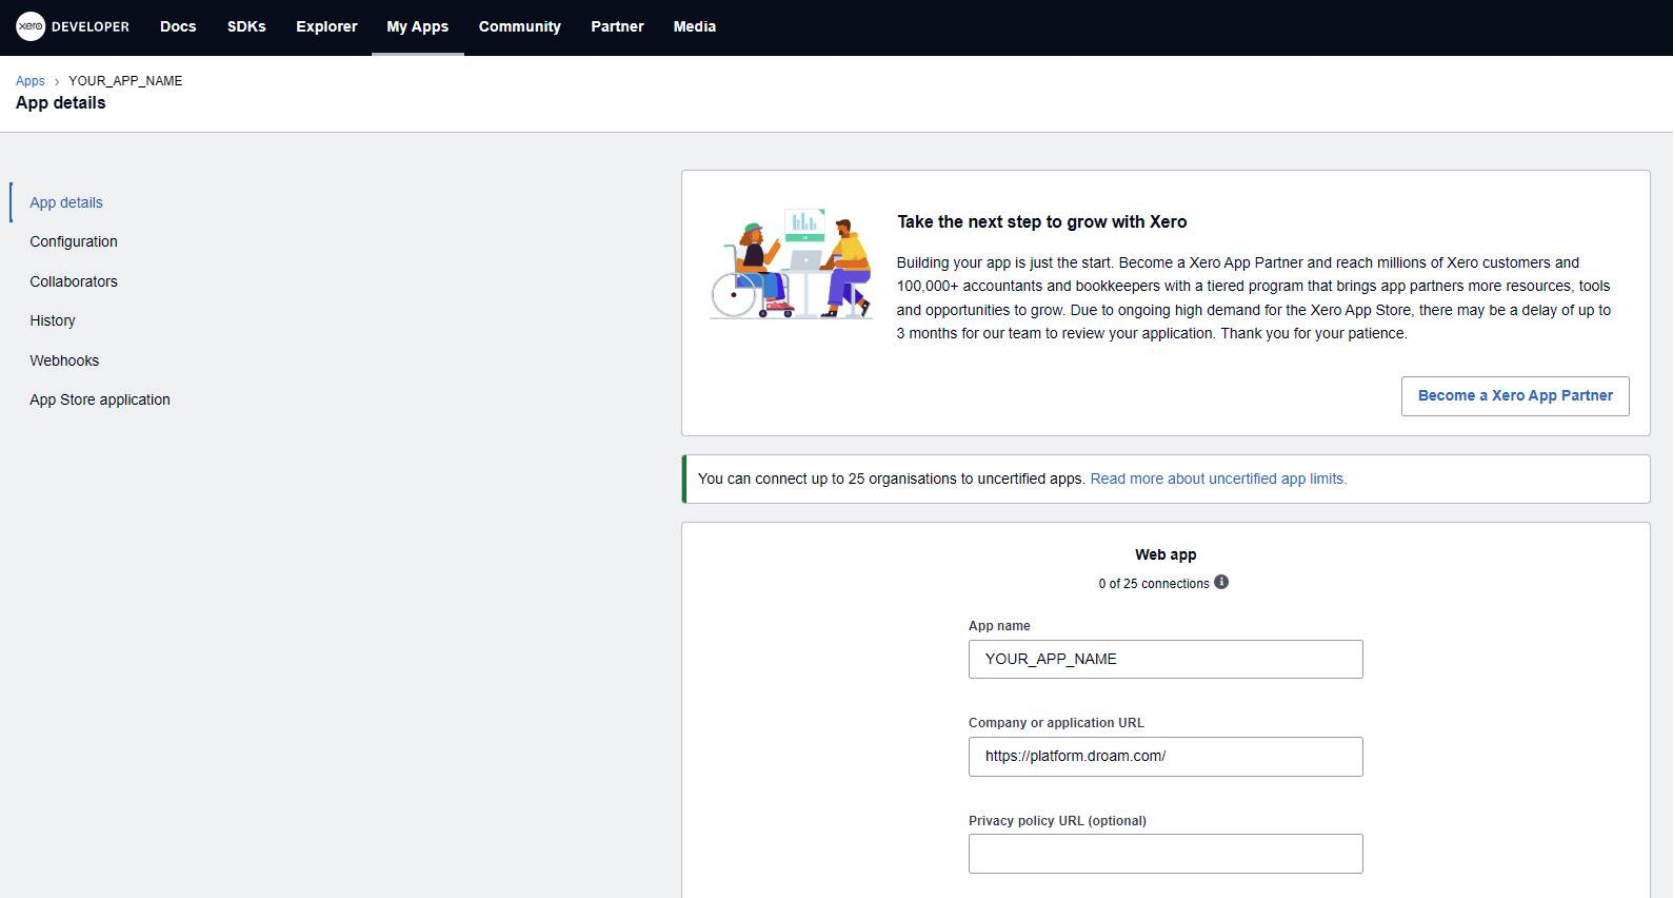Click the Privacy policy URL field

click(1165, 854)
